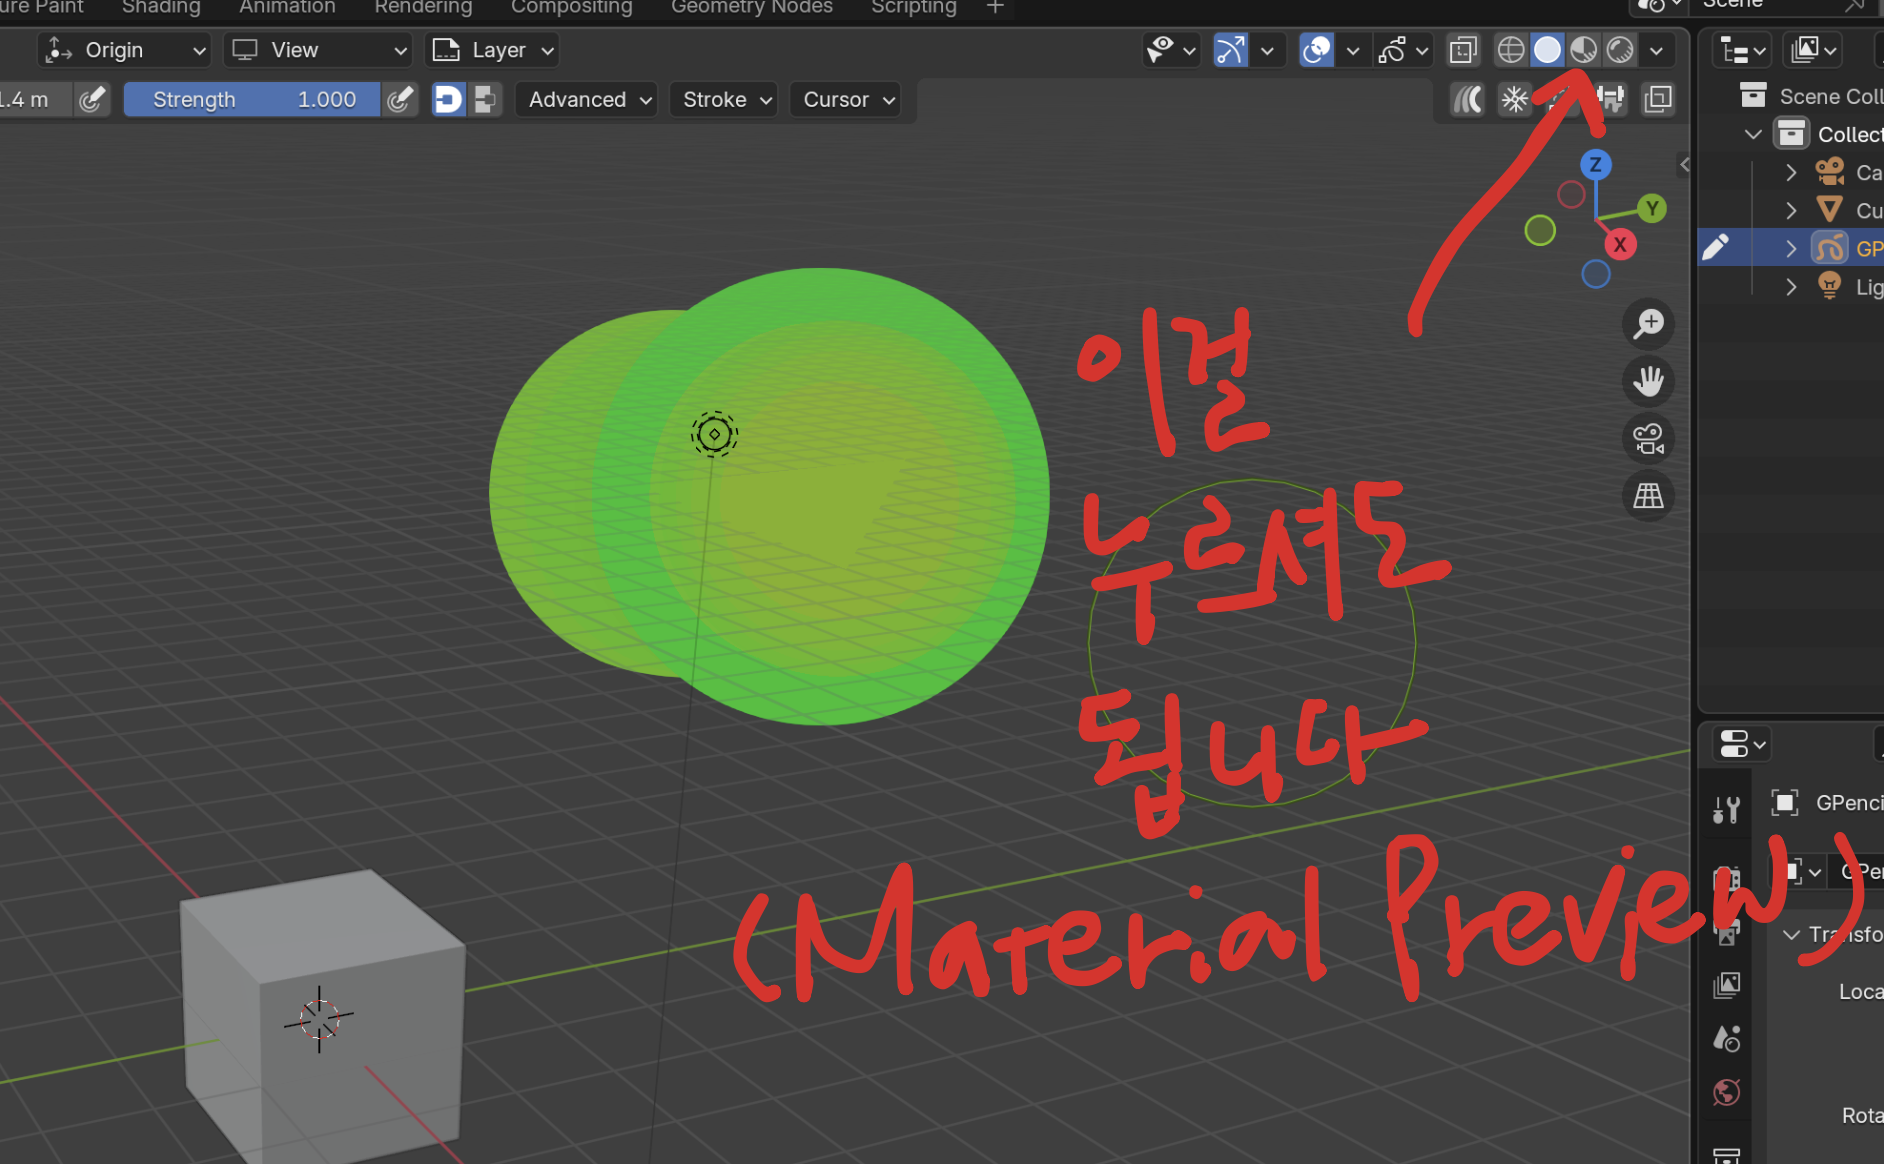Click the hollow green negative Y gizmo circle
This screenshot has height=1164, width=1884.
click(x=1540, y=230)
